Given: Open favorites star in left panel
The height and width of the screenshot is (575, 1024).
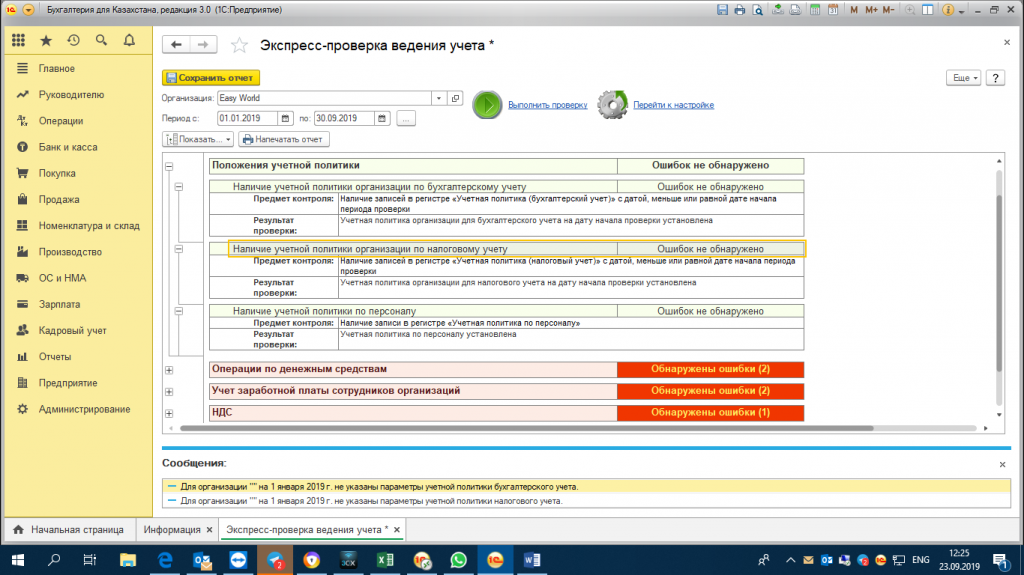Looking at the screenshot, I should tap(46, 41).
